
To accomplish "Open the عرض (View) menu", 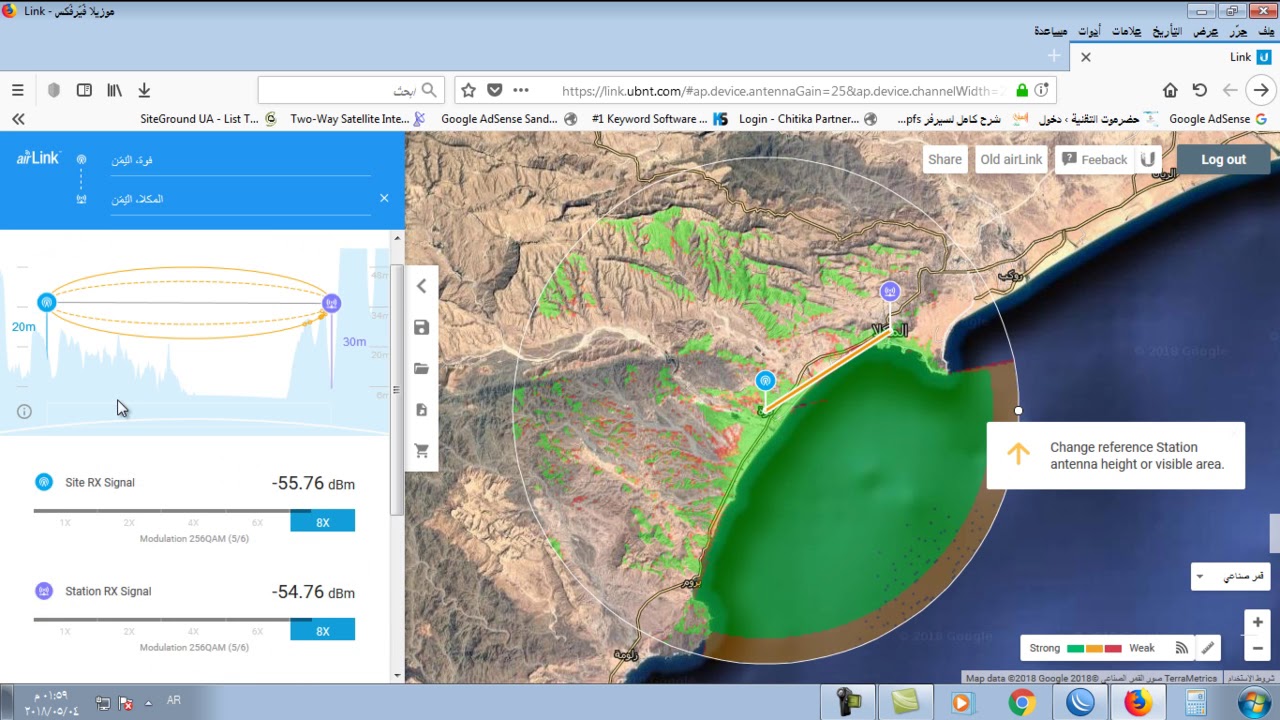I will 1205,31.
